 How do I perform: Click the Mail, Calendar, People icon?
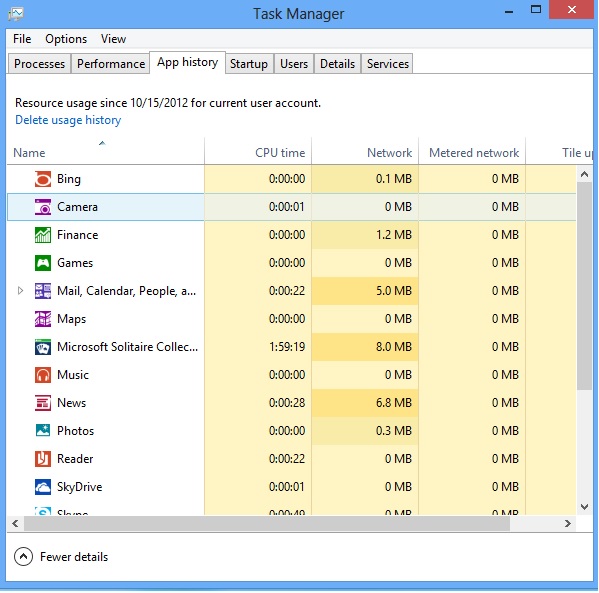click(x=43, y=291)
